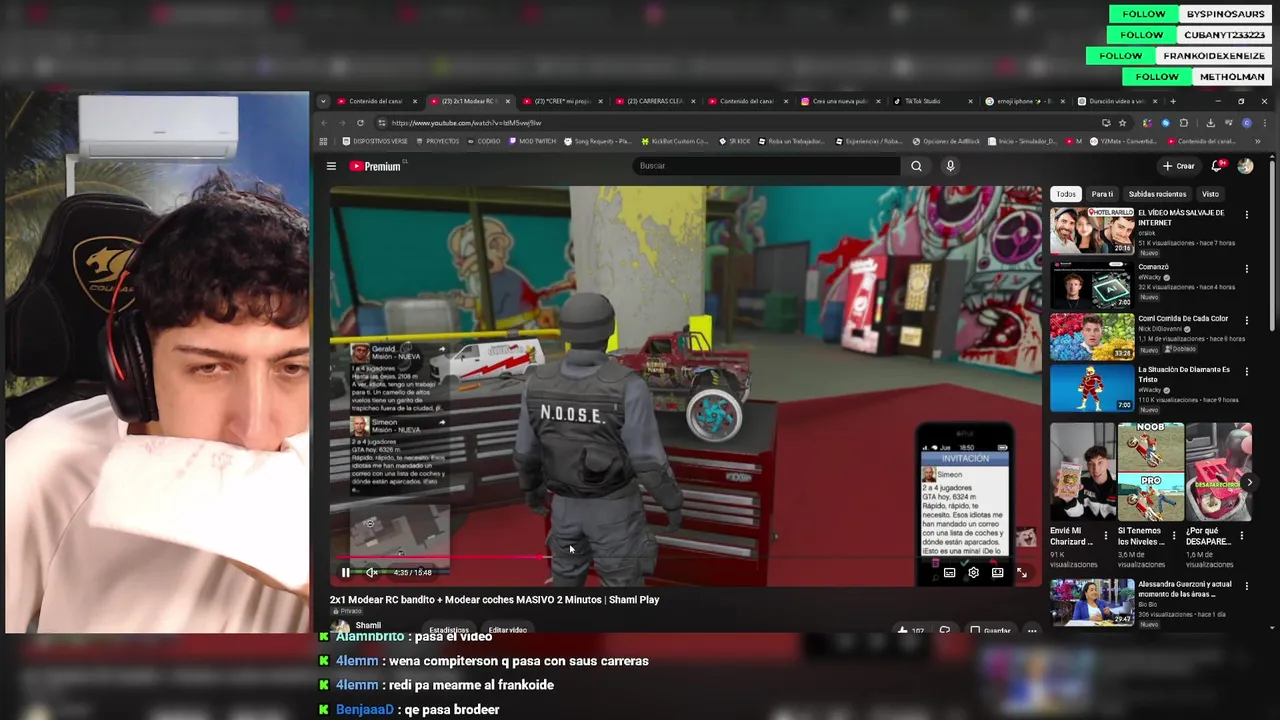Open the Song Requests bookmark

pyautogui.click(x=598, y=141)
